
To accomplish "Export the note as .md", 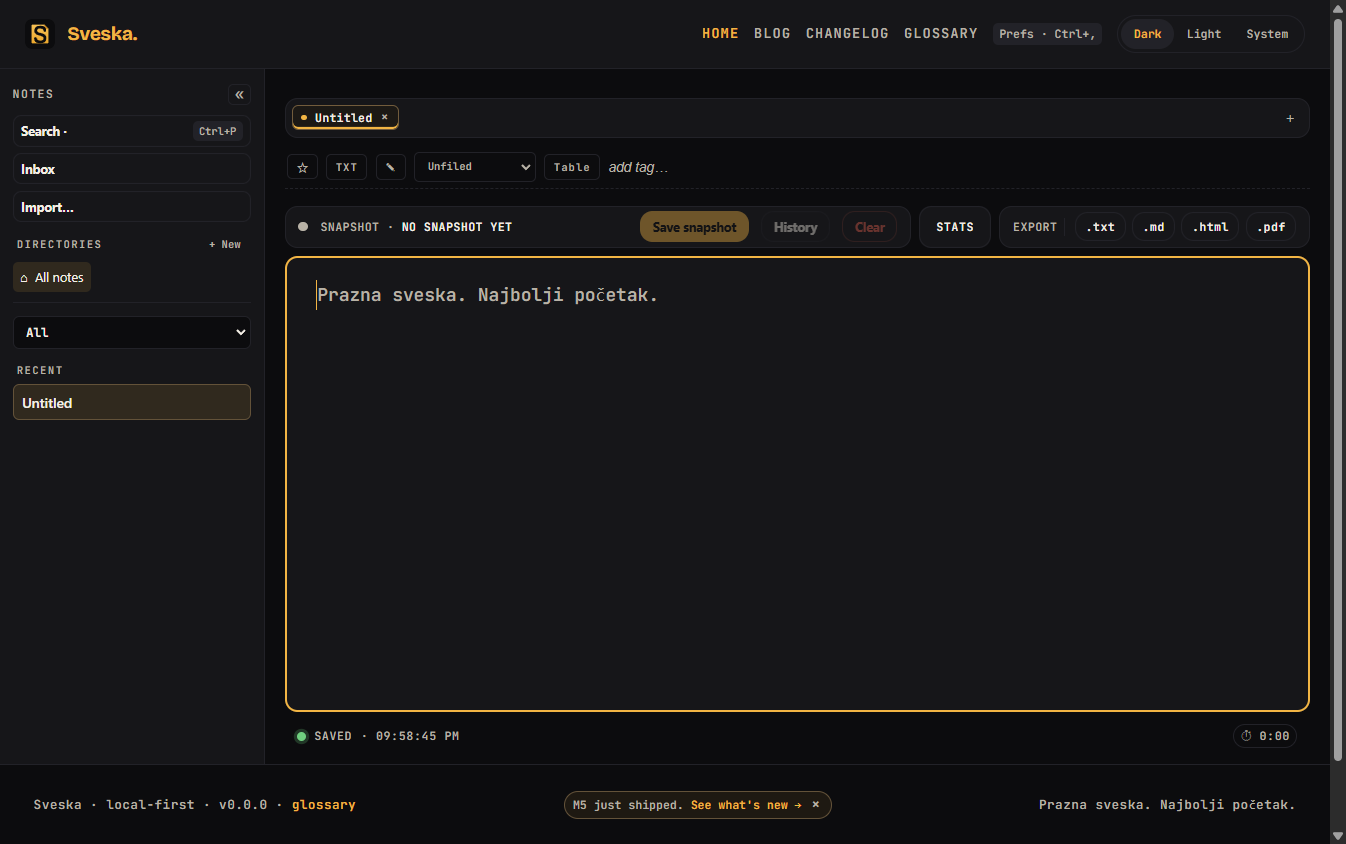I will (x=1154, y=227).
